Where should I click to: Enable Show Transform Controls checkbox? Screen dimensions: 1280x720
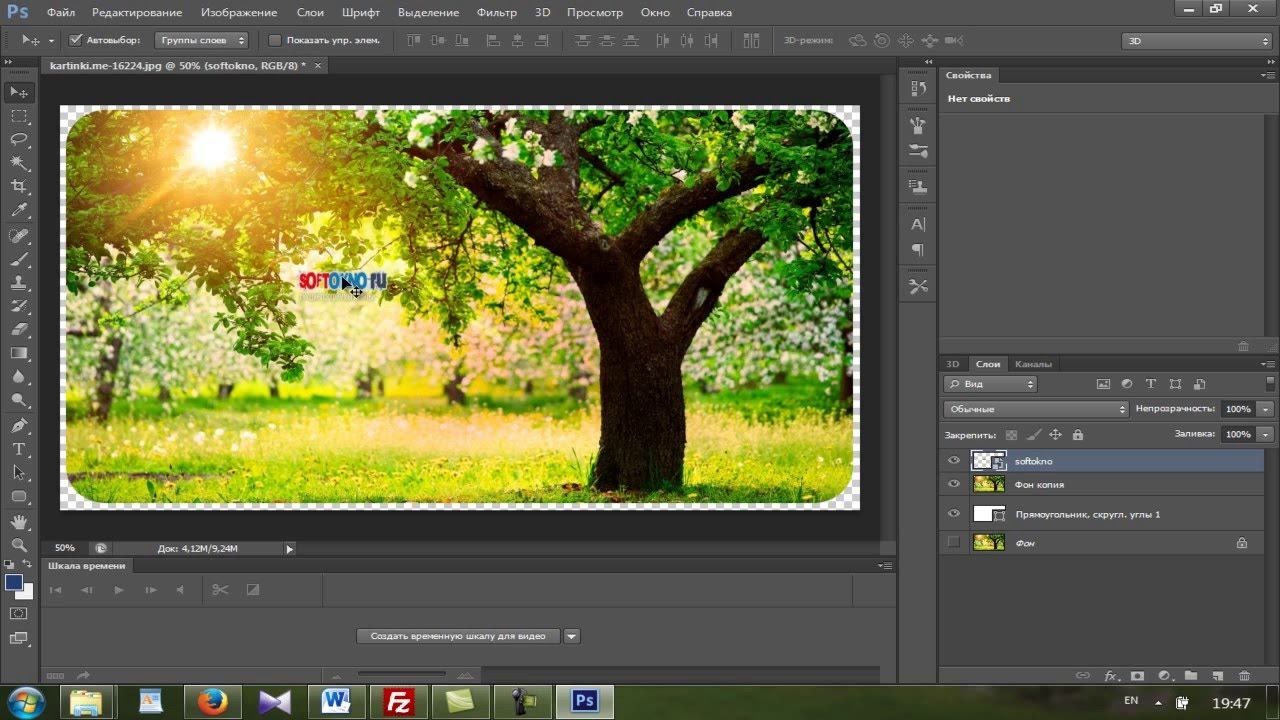275,41
